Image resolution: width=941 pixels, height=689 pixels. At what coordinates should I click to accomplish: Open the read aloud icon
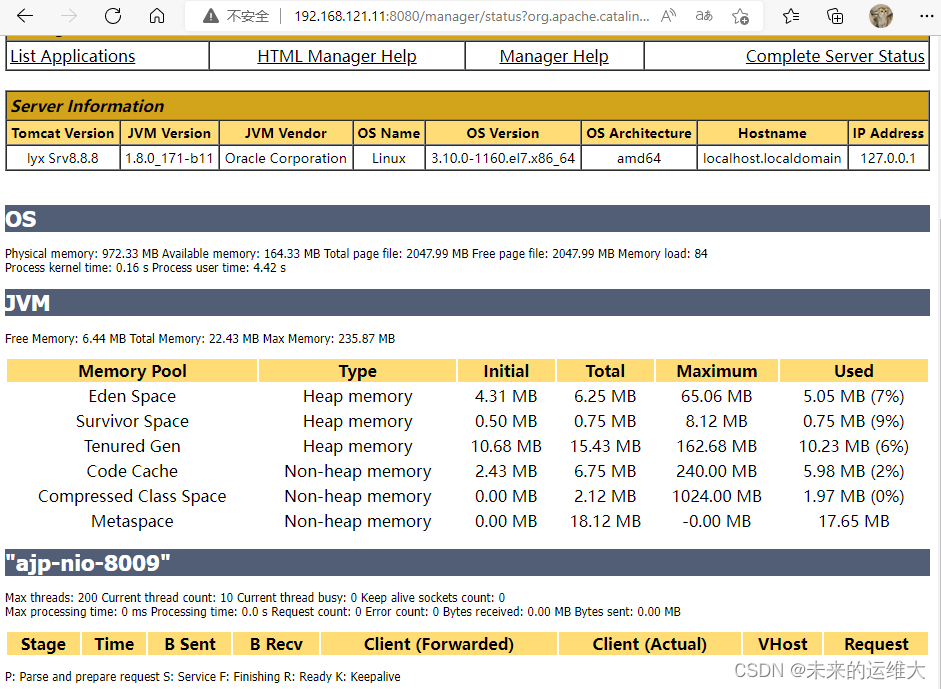(x=668, y=16)
